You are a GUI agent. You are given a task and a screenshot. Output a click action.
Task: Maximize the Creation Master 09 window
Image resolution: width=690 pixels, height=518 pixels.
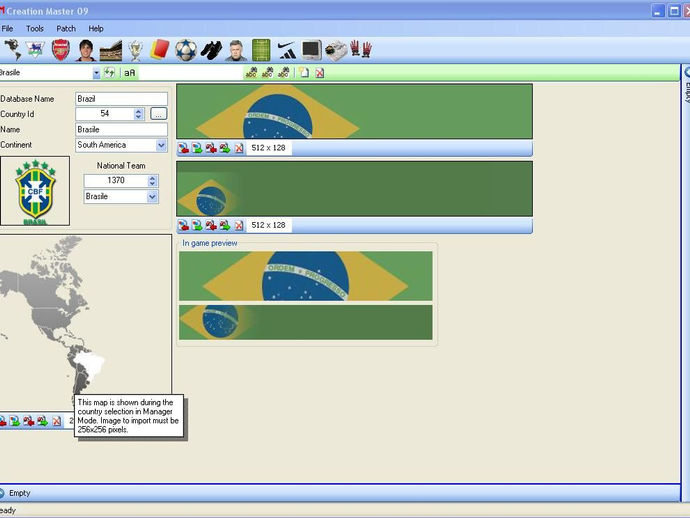tap(674, 11)
